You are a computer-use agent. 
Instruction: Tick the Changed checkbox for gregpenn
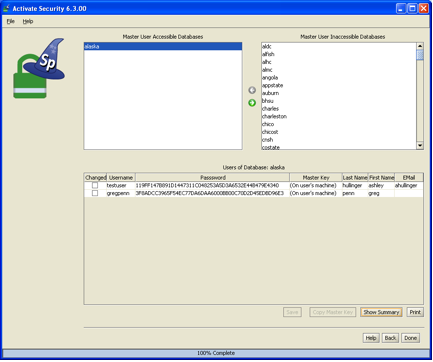coord(95,193)
